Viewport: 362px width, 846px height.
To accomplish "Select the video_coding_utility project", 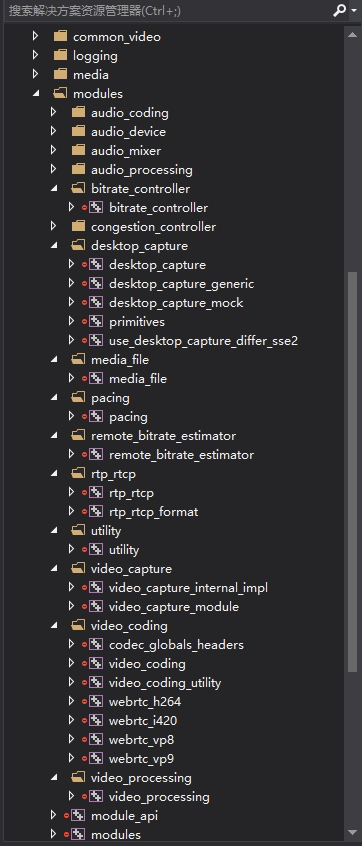I will [x=165, y=683].
